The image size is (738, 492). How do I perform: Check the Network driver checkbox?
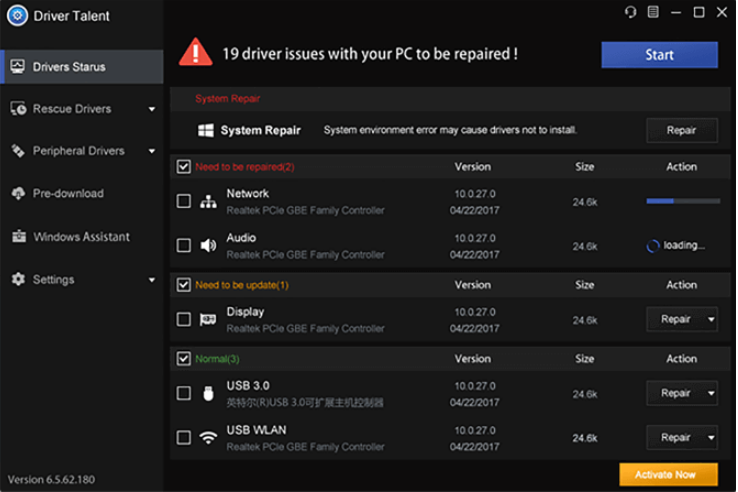(184, 202)
